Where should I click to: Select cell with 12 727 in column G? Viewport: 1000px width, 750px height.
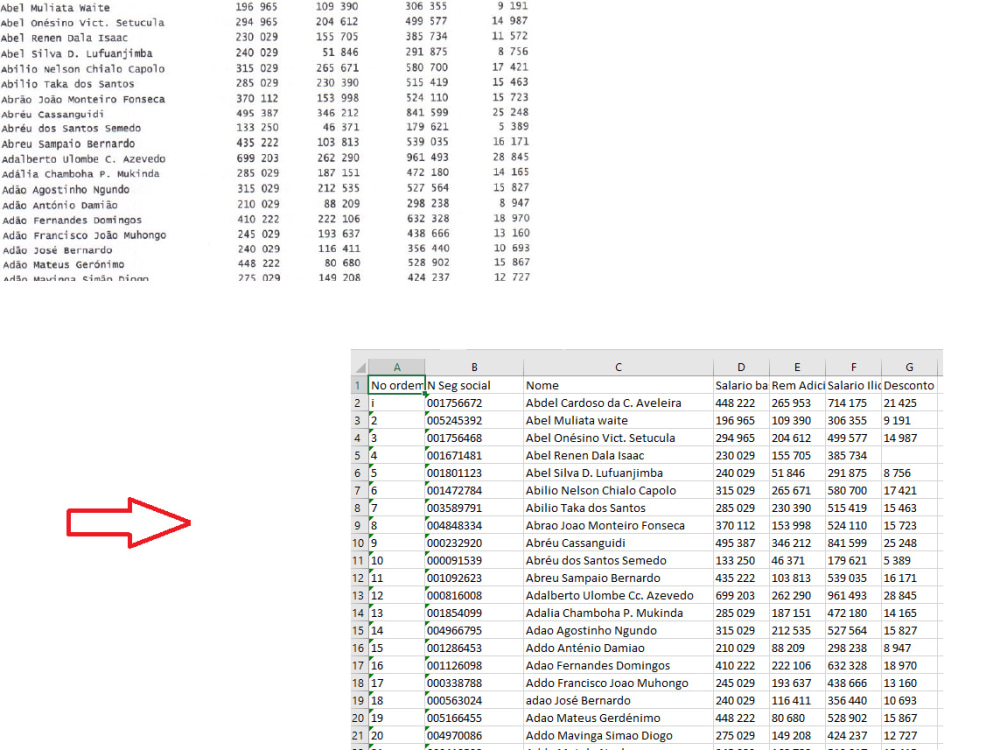(x=909, y=735)
